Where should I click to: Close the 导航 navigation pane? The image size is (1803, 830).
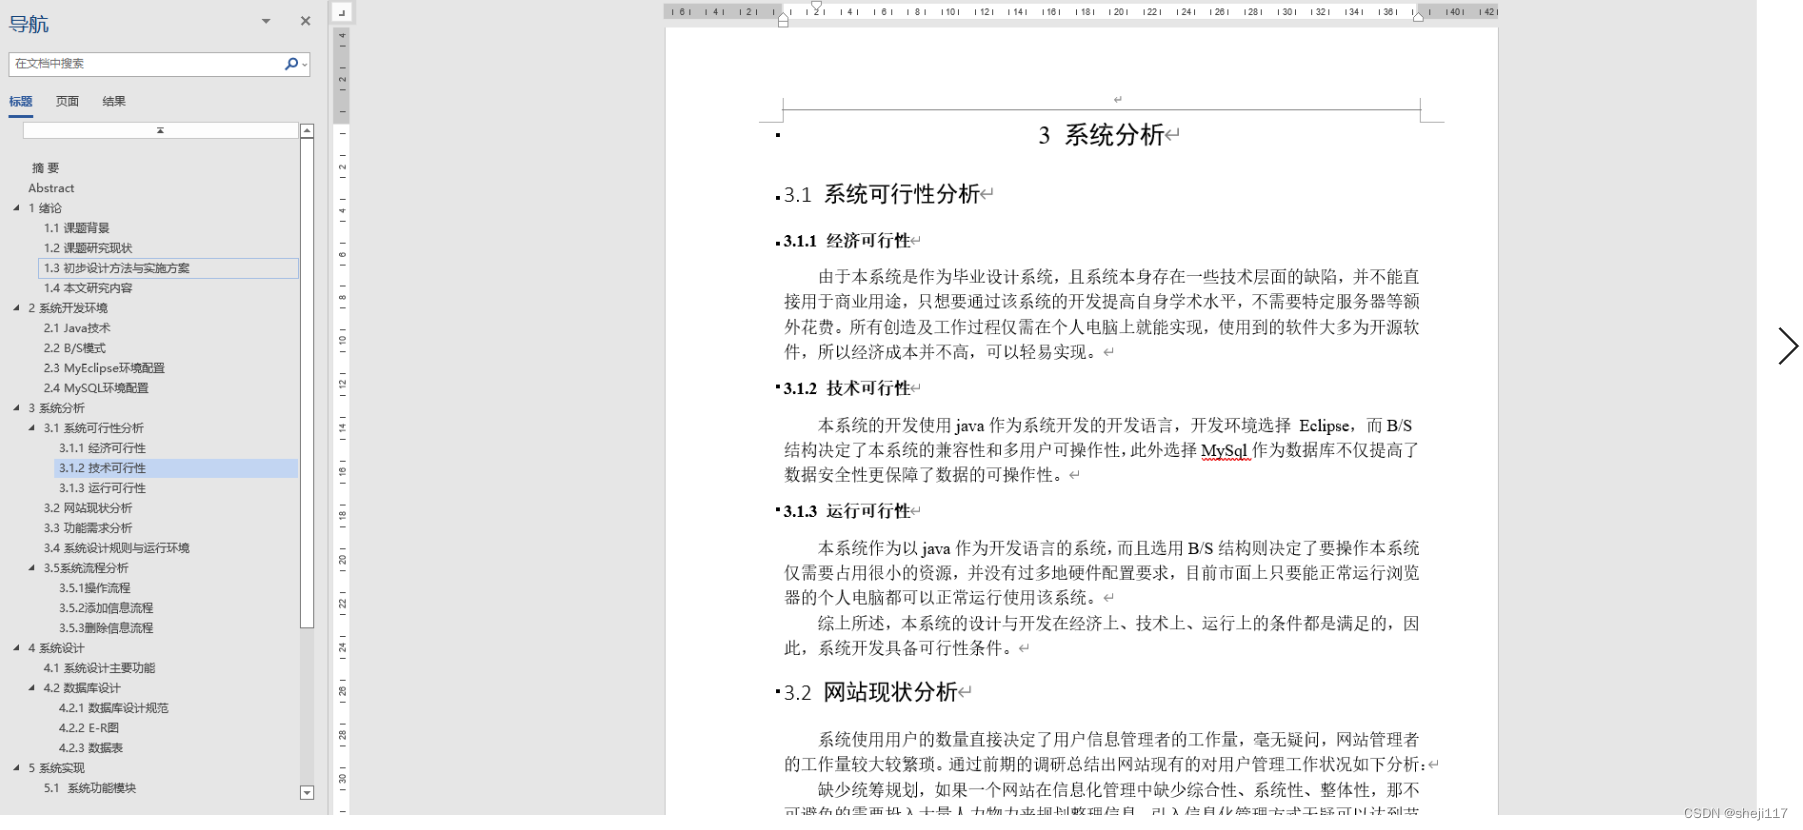[305, 21]
